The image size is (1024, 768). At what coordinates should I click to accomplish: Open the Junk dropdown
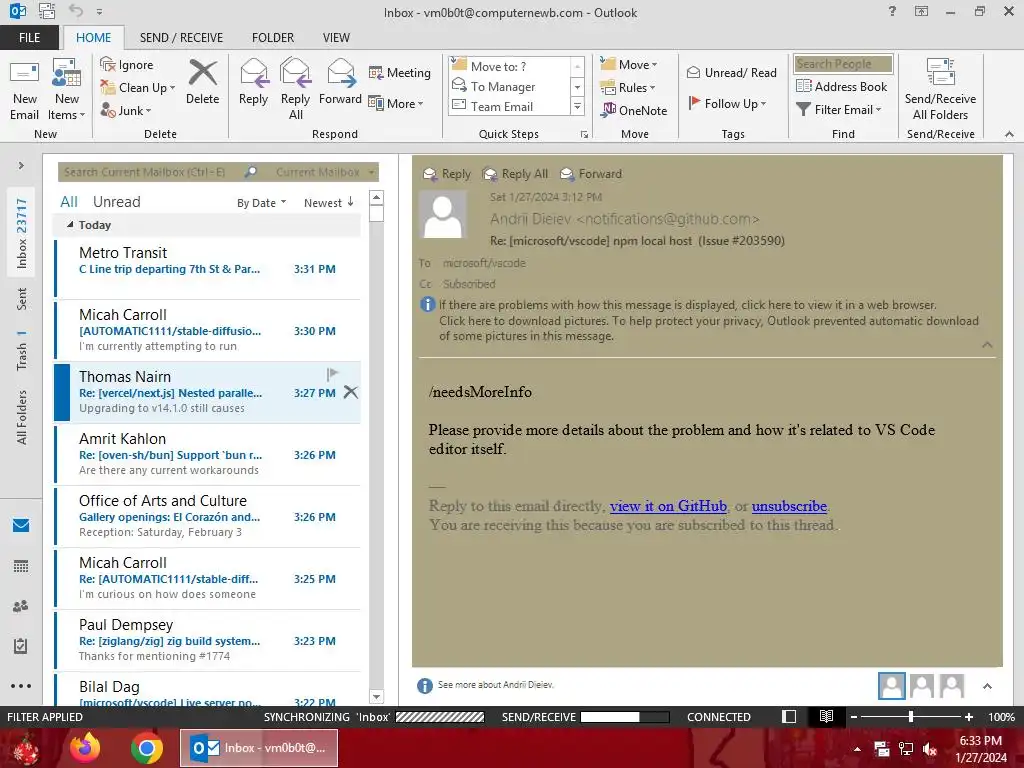[126, 110]
